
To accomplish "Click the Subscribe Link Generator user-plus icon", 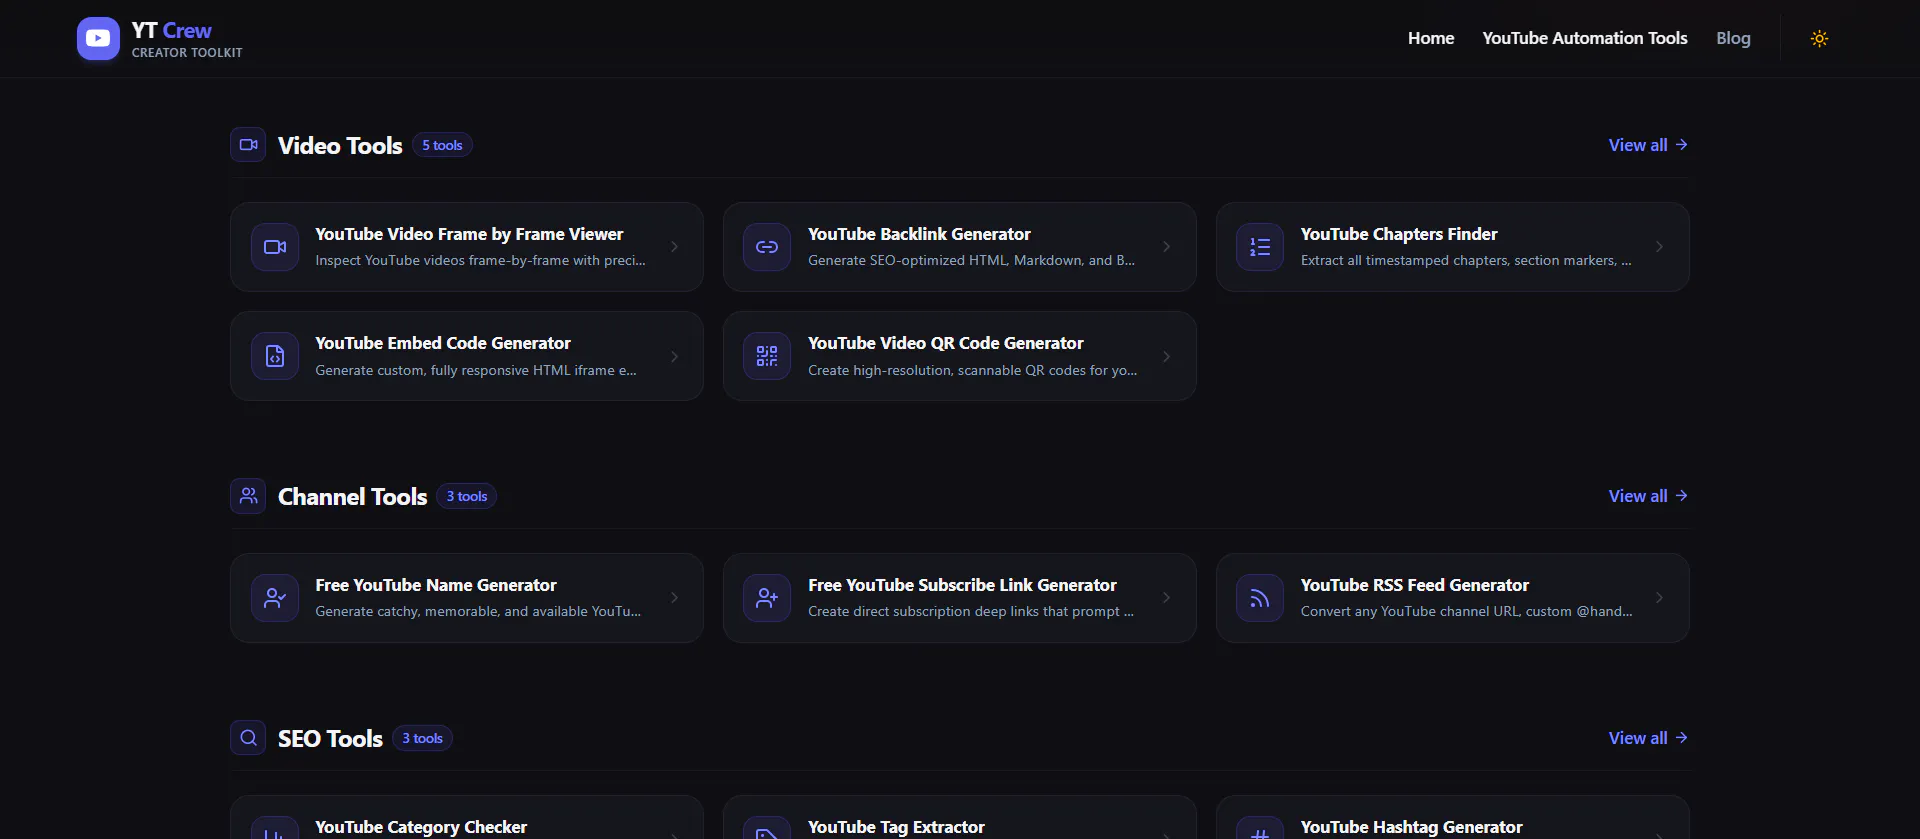I will click(767, 598).
